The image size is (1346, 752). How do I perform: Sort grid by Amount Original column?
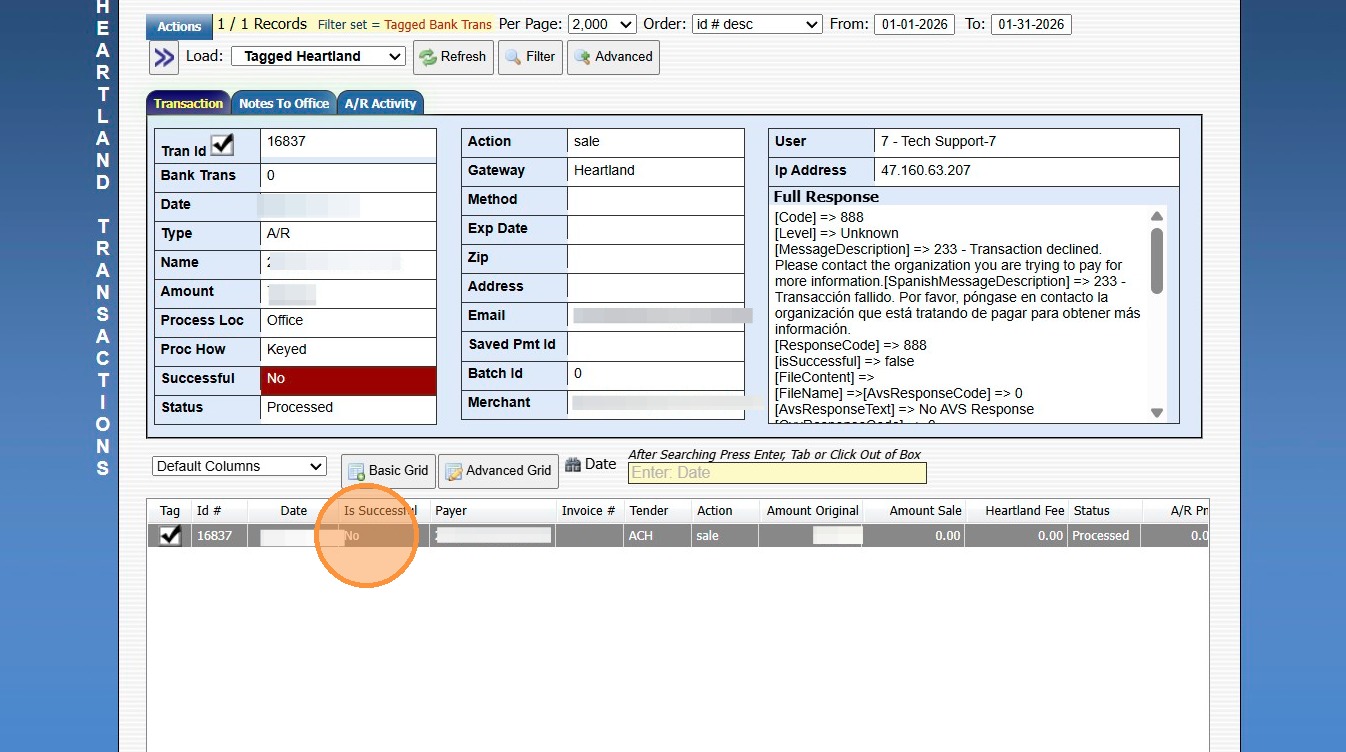811,510
